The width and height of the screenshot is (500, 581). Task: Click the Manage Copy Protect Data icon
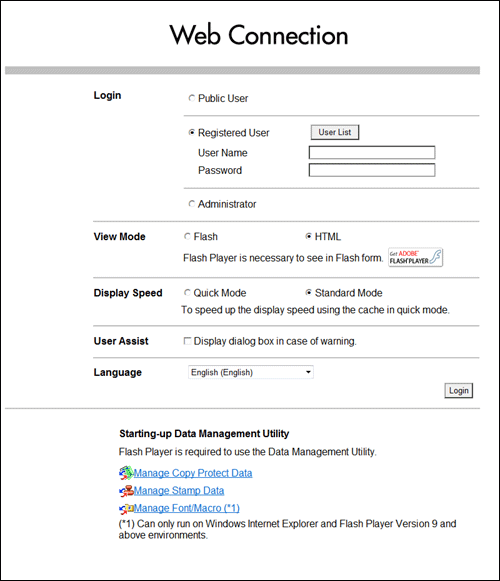pos(126,473)
